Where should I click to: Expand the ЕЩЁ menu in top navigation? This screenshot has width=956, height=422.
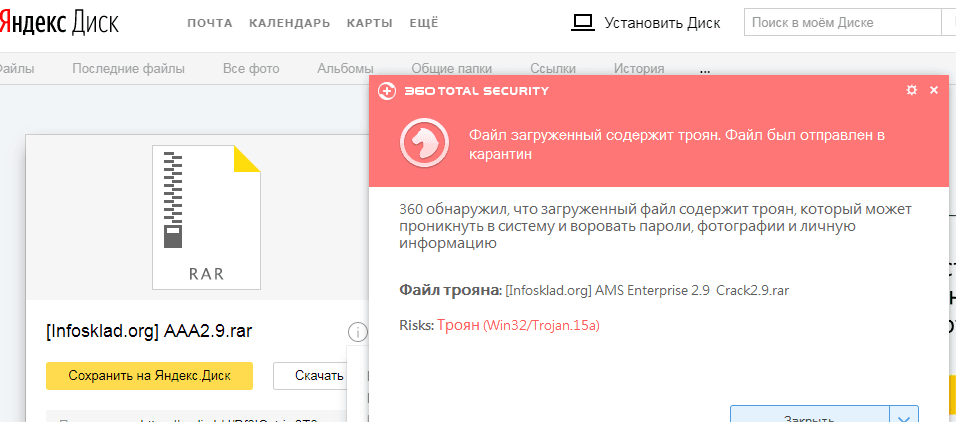423,23
